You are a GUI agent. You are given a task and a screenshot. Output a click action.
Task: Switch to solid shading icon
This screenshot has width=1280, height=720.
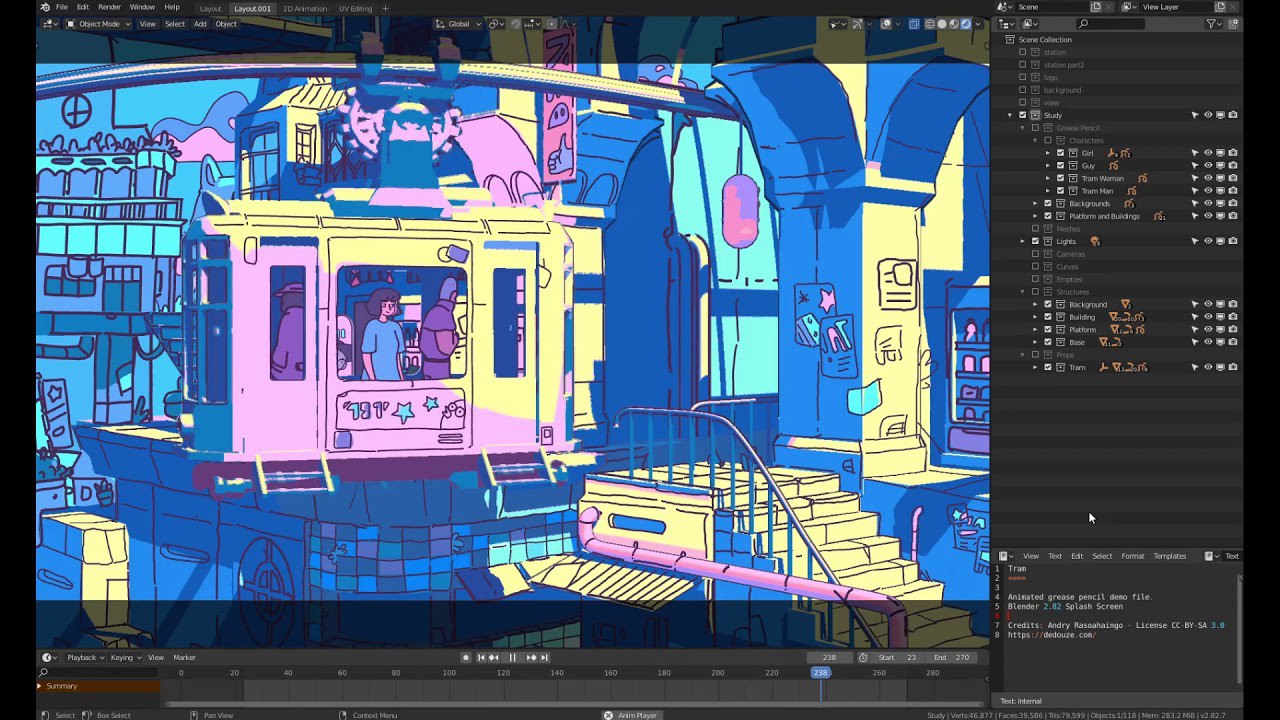(942, 24)
